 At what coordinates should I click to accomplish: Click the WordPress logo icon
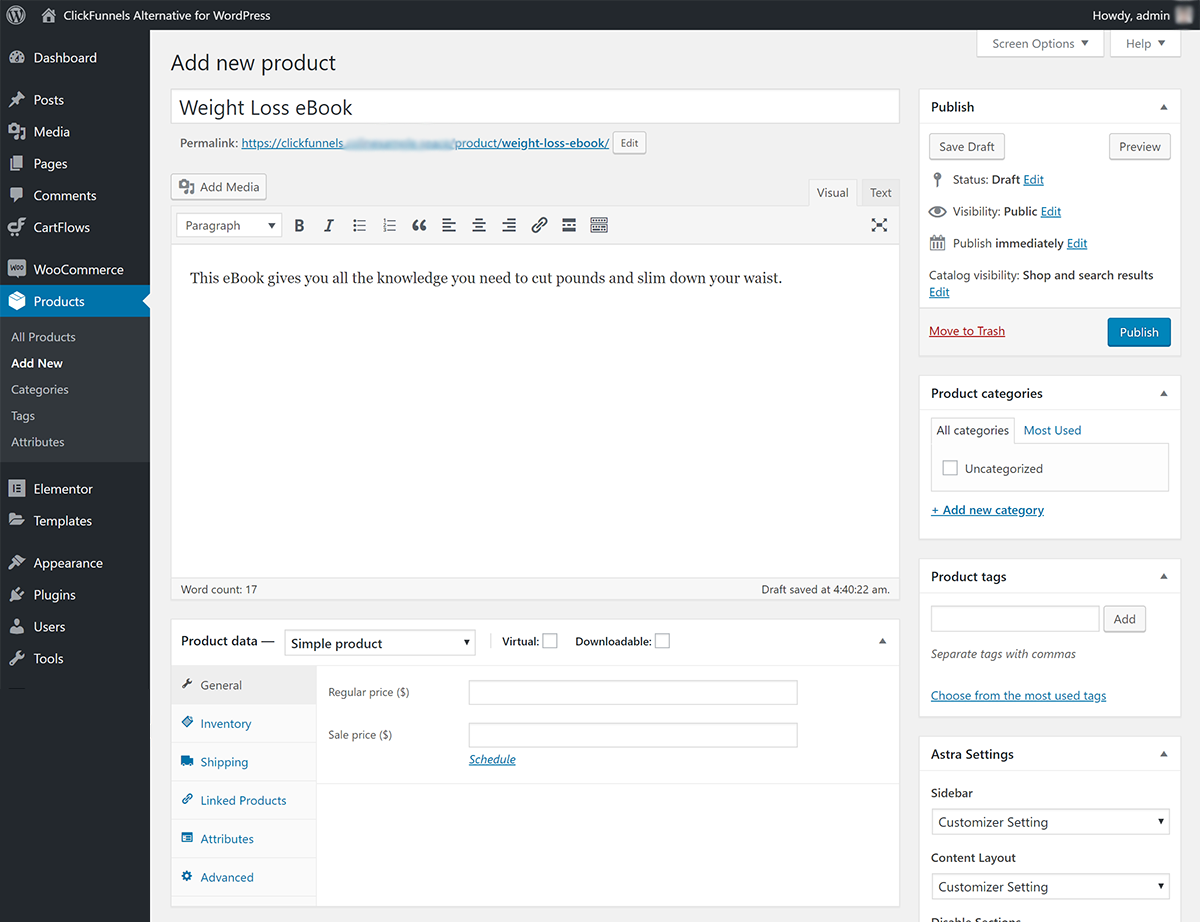click(x=15, y=15)
